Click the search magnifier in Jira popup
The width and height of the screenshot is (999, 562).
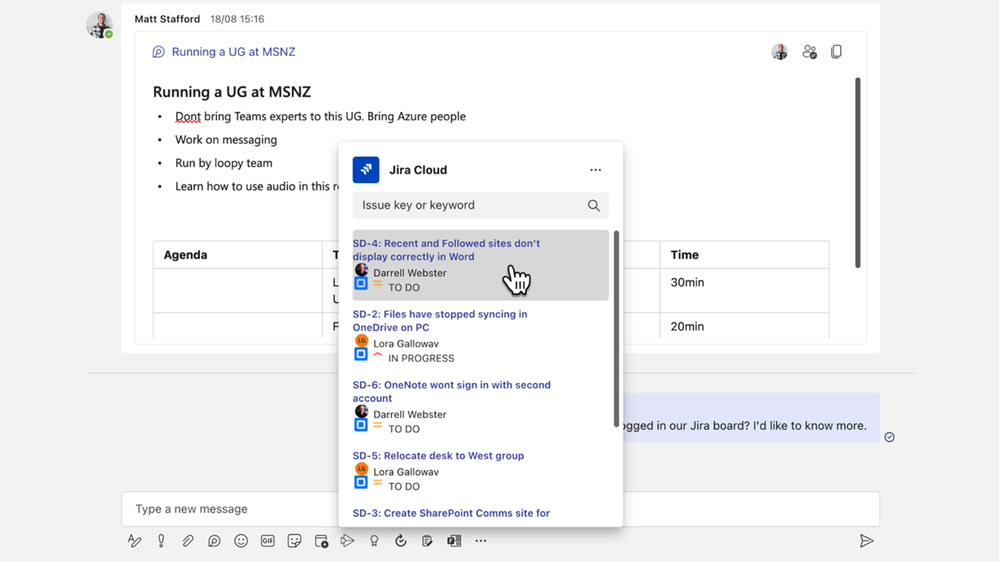click(x=593, y=205)
